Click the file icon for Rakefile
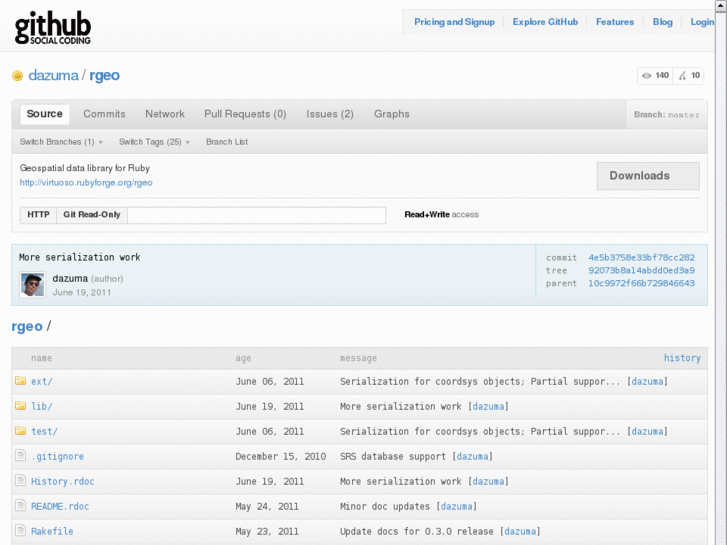Screen dimensions: 727x545 pos(20,531)
